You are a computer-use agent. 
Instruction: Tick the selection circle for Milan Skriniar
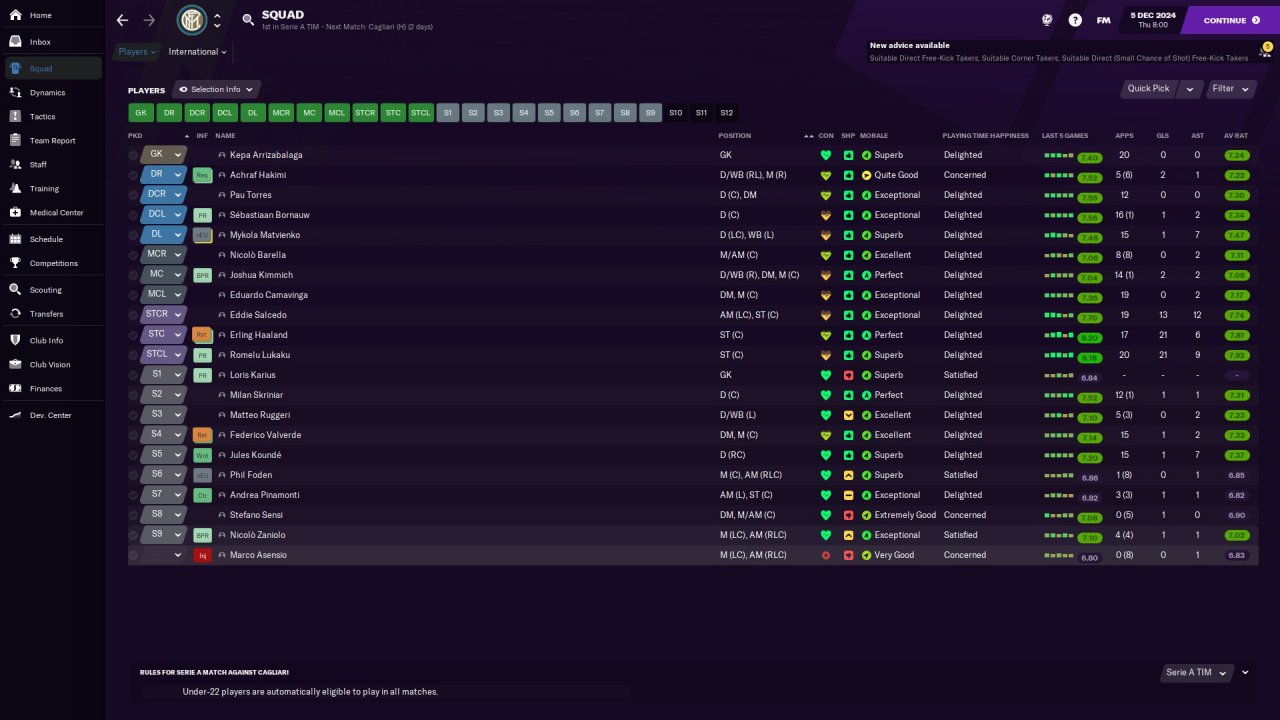click(133, 395)
